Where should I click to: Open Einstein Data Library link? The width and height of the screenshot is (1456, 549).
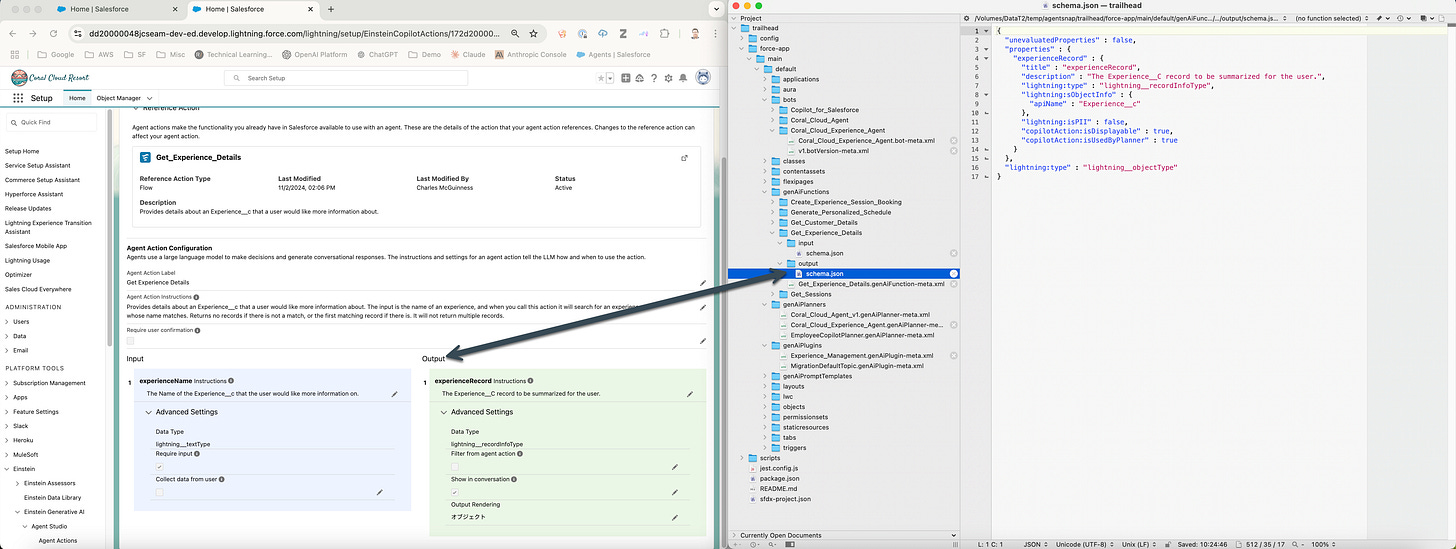51,497
